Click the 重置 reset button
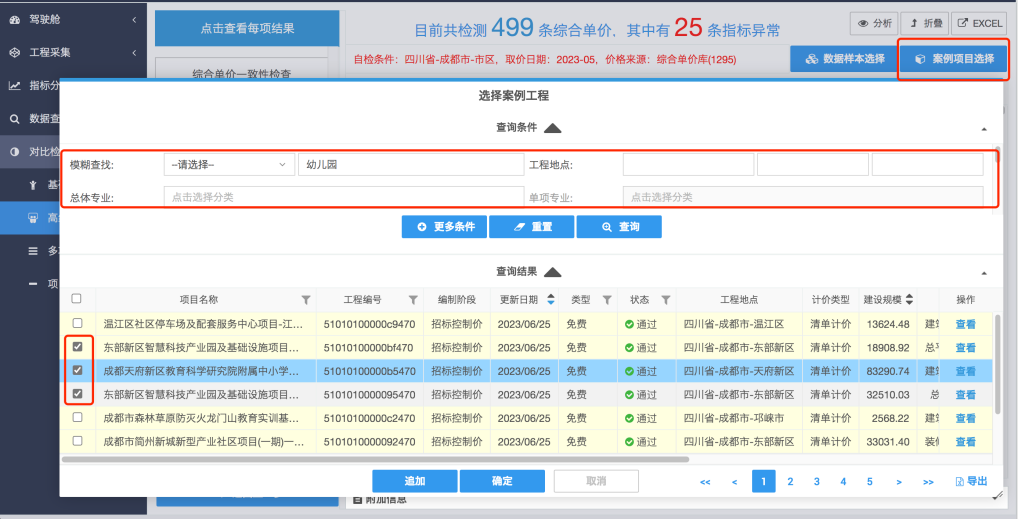 tap(532, 227)
